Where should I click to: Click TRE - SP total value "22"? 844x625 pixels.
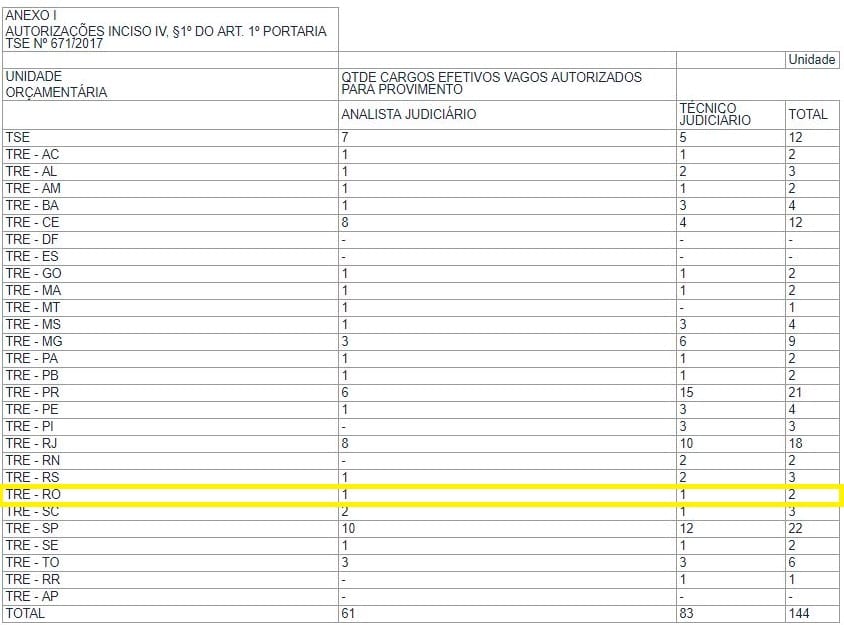click(x=795, y=529)
